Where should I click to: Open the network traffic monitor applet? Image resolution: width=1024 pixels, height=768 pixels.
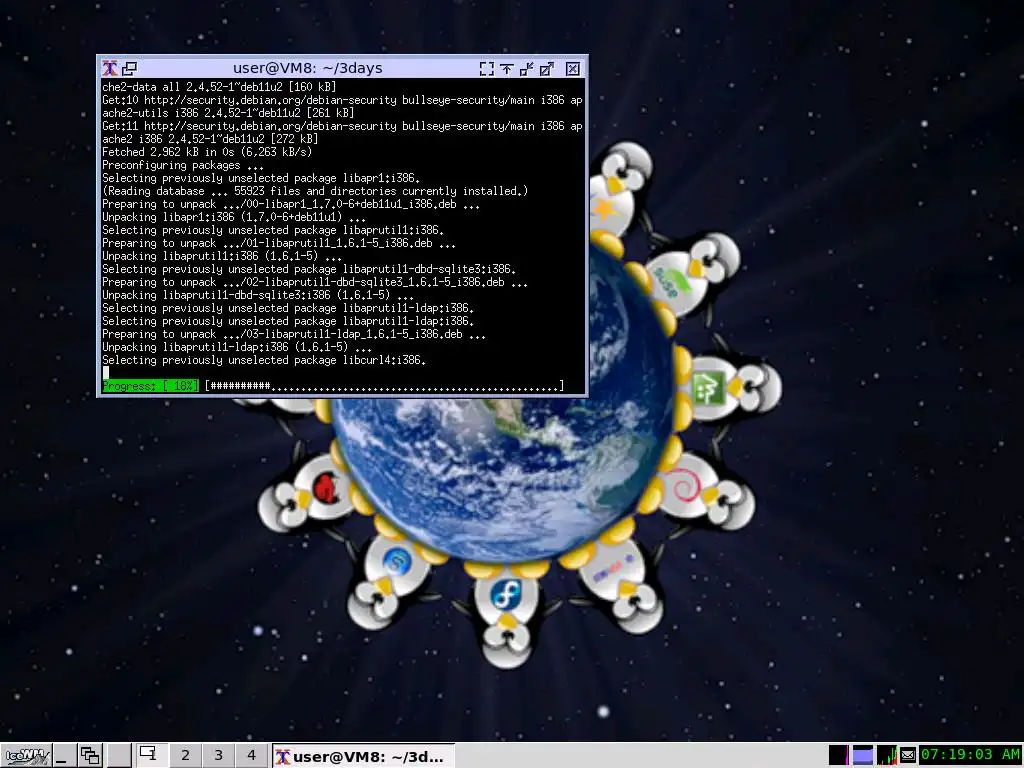click(887, 756)
